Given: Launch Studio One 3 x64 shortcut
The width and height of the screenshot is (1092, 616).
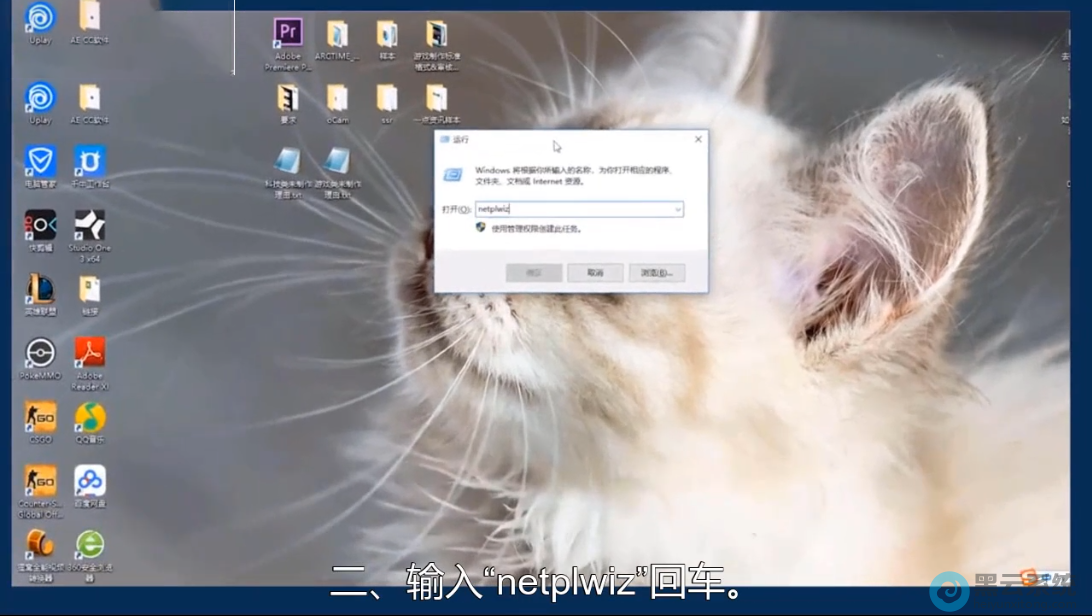Looking at the screenshot, I should coord(89,226).
